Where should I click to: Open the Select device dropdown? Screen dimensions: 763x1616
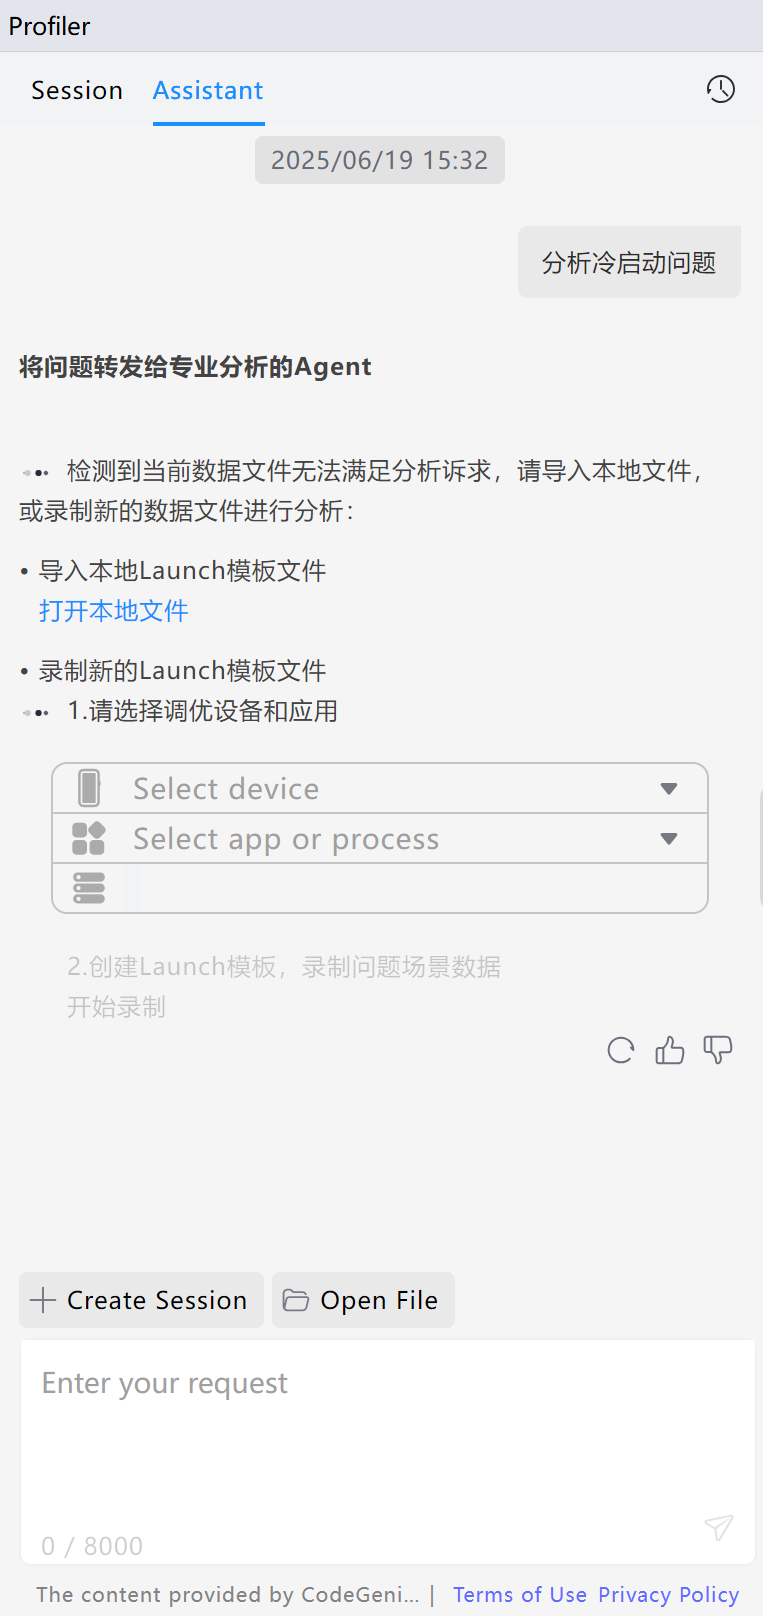coord(668,787)
